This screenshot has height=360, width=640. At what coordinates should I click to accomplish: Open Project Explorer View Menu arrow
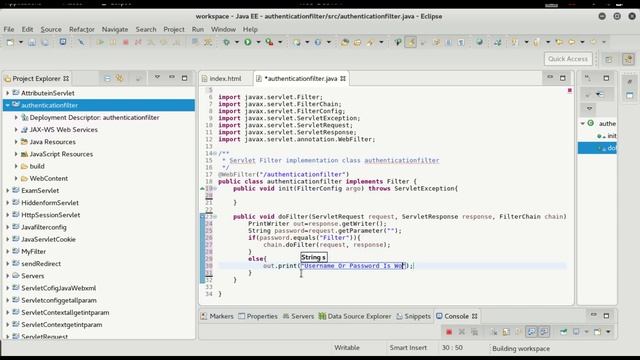(157, 78)
